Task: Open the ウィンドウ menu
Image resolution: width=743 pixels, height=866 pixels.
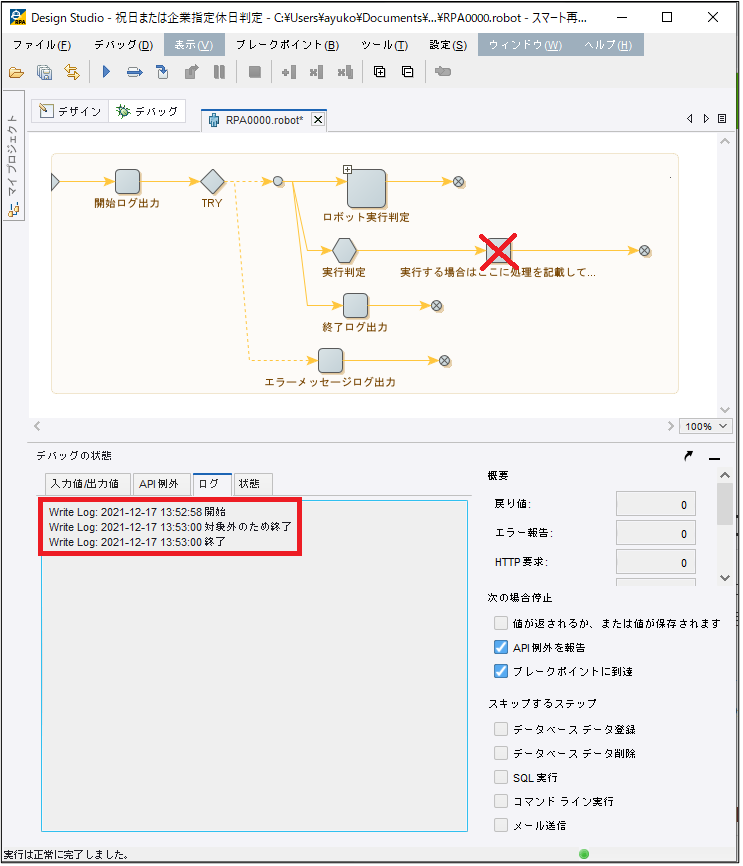Action: pyautogui.click(x=525, y=45)
